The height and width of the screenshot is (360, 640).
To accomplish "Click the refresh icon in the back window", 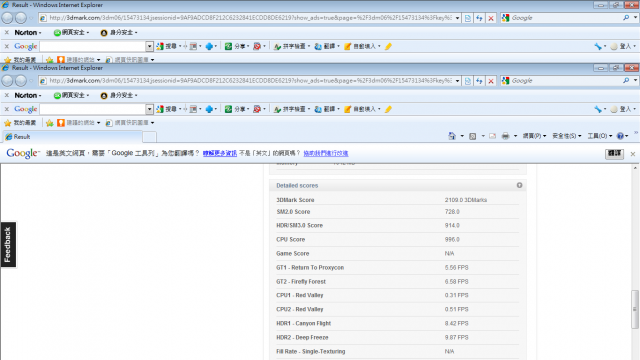I will pos(479,18).
